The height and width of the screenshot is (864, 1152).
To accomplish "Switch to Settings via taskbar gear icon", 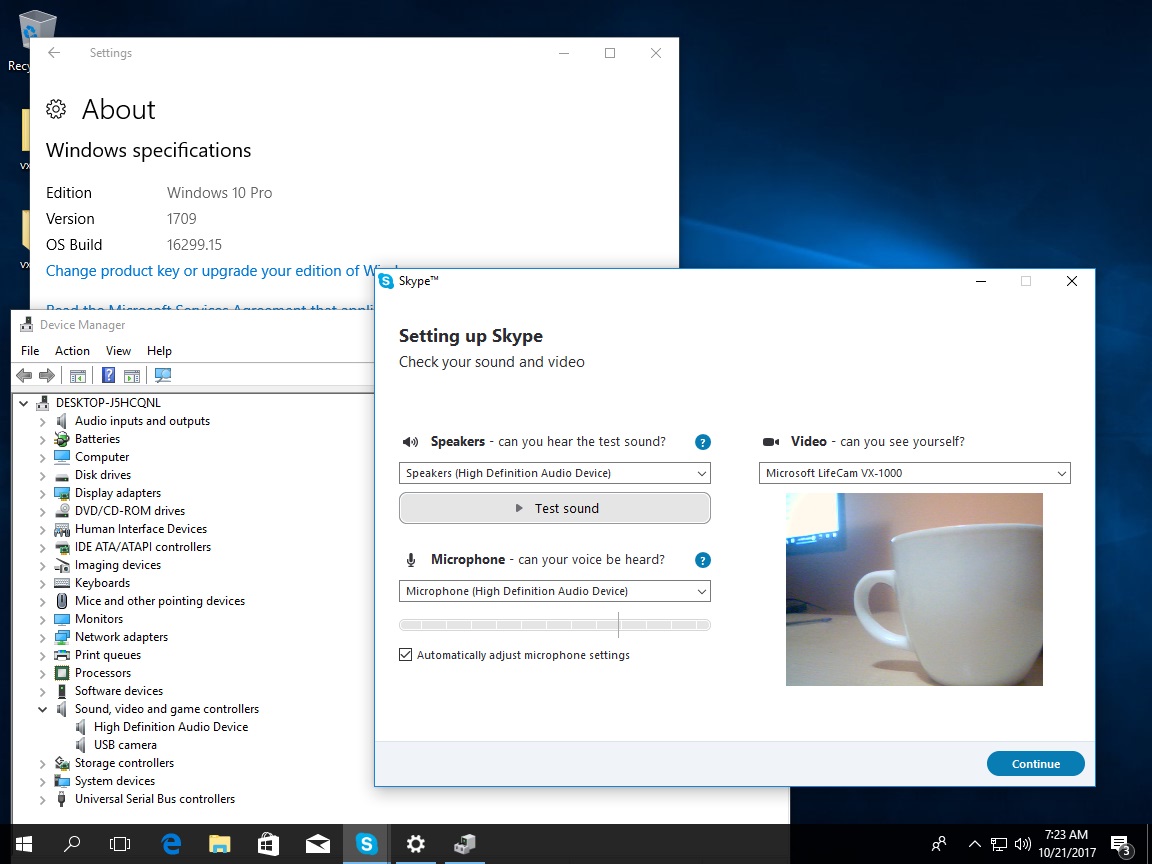I will click(x=415, y=844).
